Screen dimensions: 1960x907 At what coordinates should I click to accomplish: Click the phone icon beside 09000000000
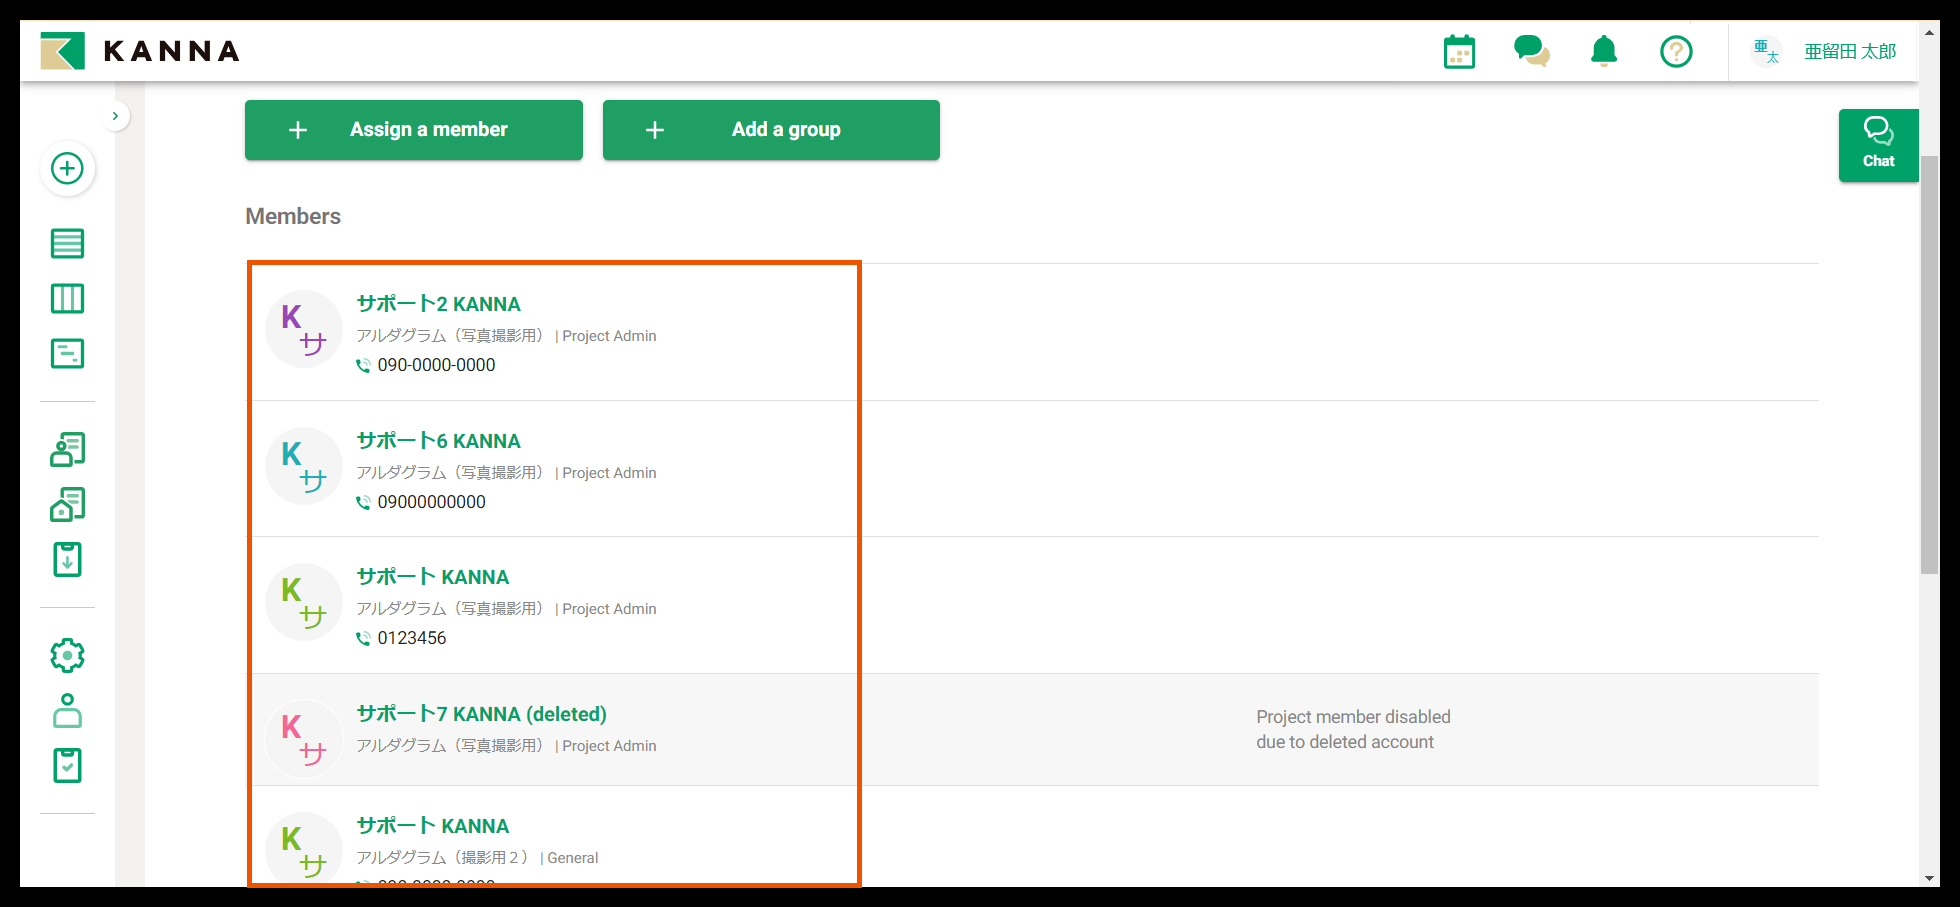coord(363,503)
